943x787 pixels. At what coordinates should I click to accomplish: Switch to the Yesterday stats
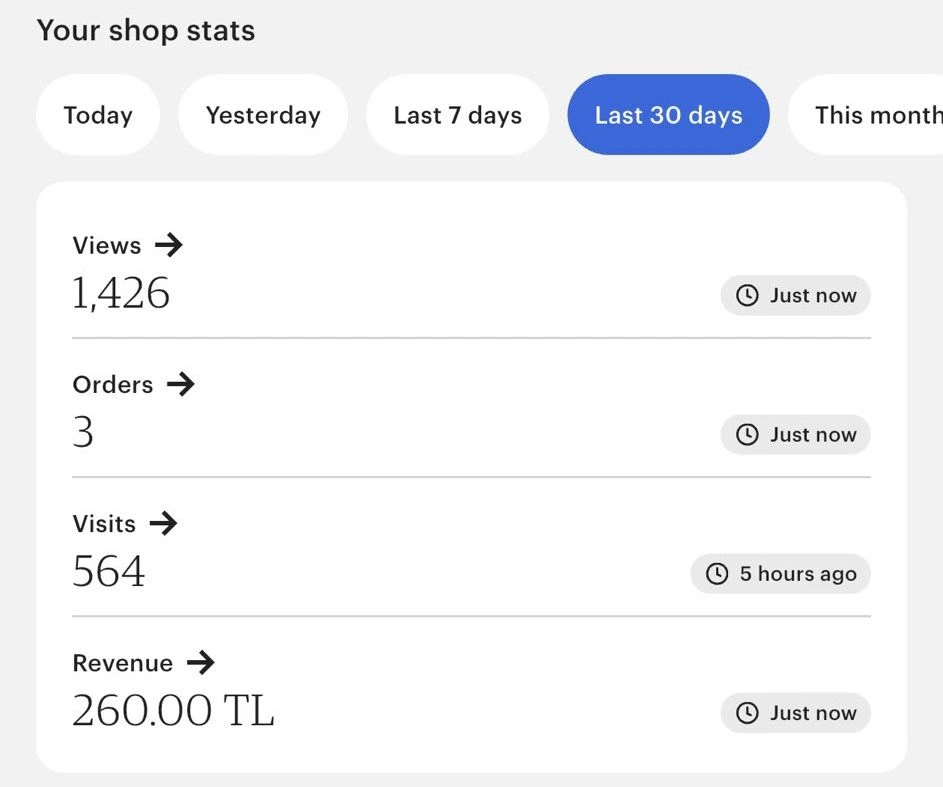263,115
